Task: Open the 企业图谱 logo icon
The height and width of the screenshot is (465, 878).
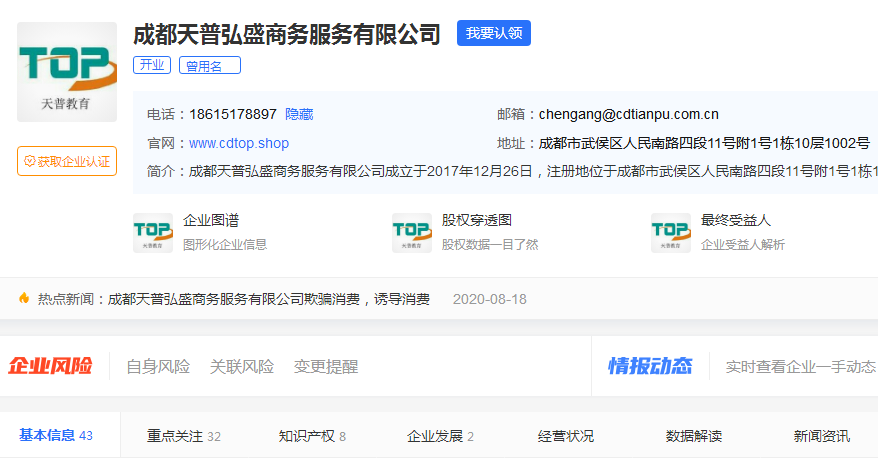Action: 153,232
